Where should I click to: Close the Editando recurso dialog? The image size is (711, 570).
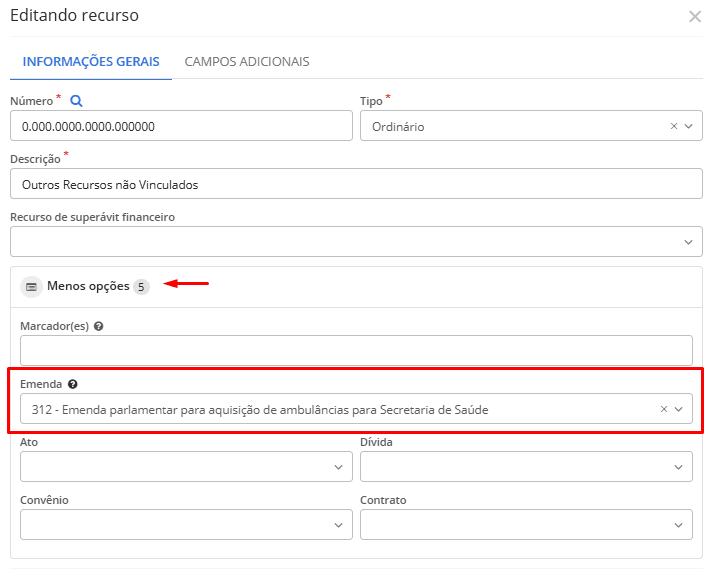tap(694, 16)
